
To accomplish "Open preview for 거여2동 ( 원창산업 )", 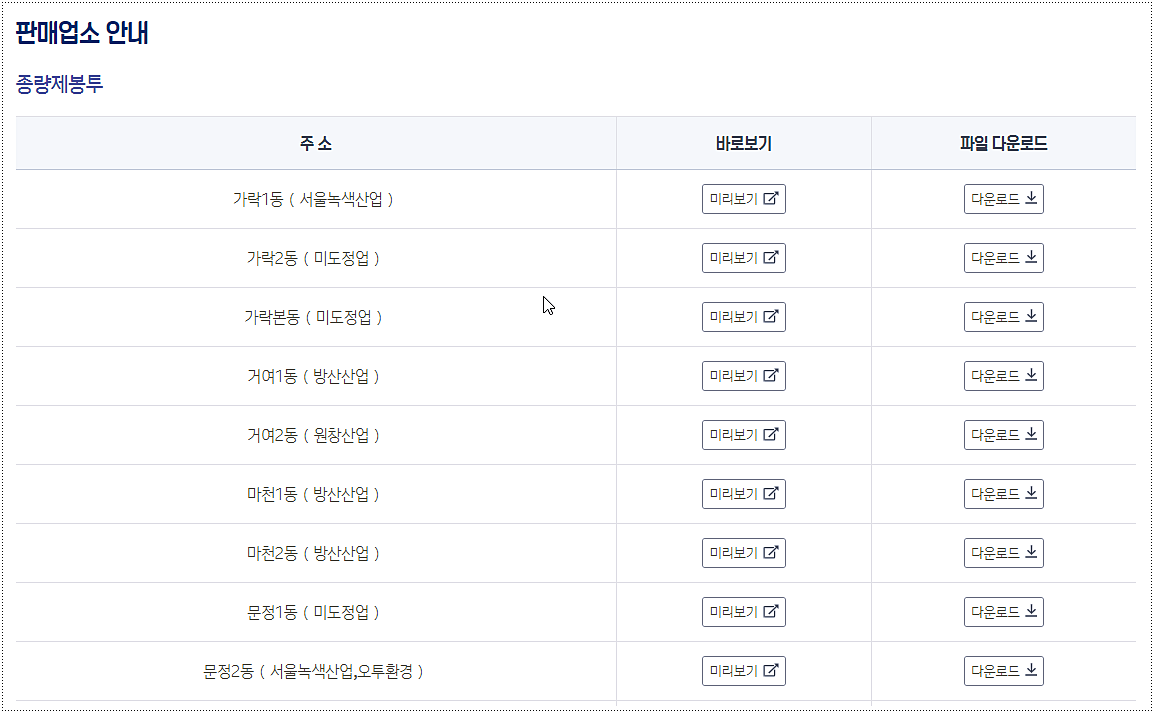I will 743,434.
